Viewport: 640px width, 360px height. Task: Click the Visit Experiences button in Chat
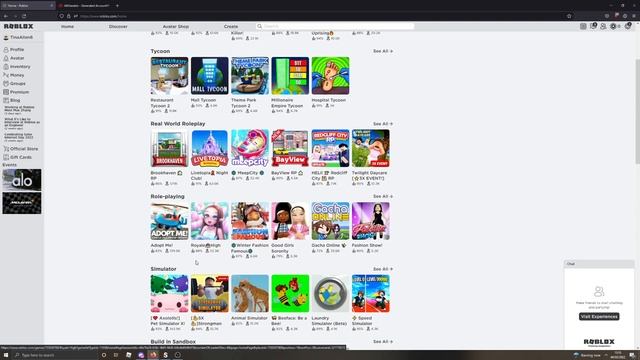[599, 316]
